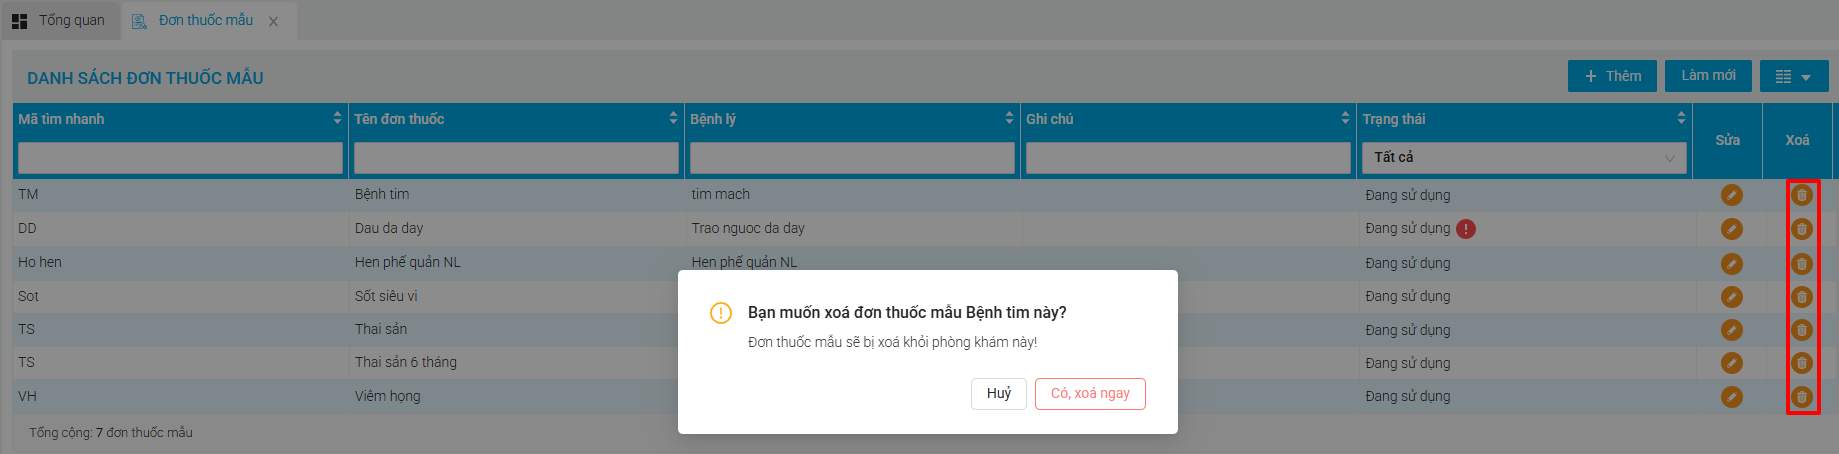Image resolution: width=1839 pixels, height=454 pixels.
Task: Click delete trash icon for Bệnh tim row
Action: 1801,195
